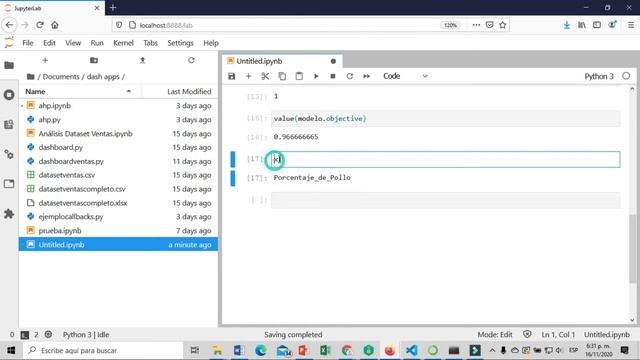Viewport: 640px width, 360px height.
Task: Click the Documents breadcrumb folder link
Action: (x=61, y=77)
